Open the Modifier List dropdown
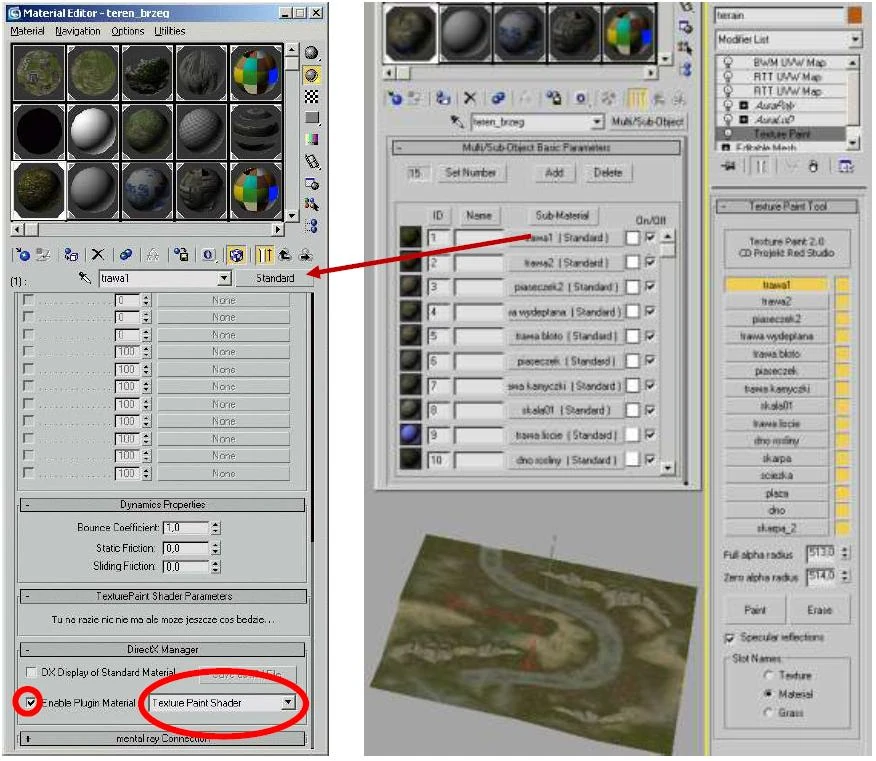This screenshot has width=876, height=761. click(855, 39)
